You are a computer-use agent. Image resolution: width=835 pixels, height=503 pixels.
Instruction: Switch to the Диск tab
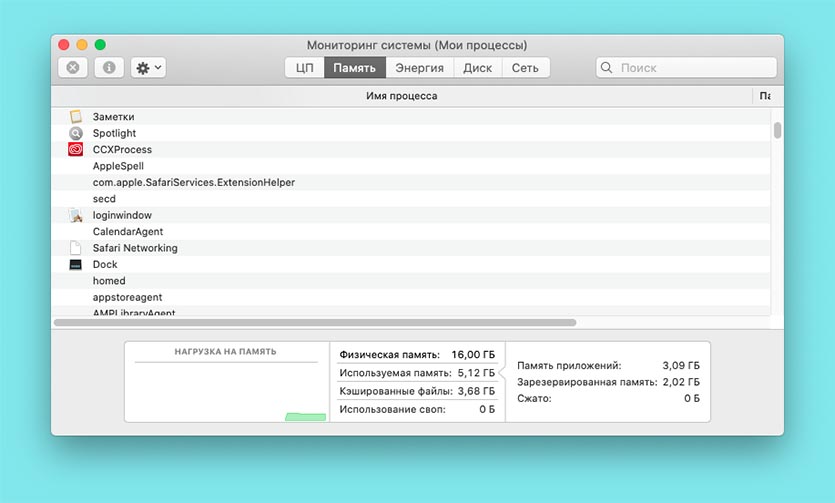pos(477,68)
